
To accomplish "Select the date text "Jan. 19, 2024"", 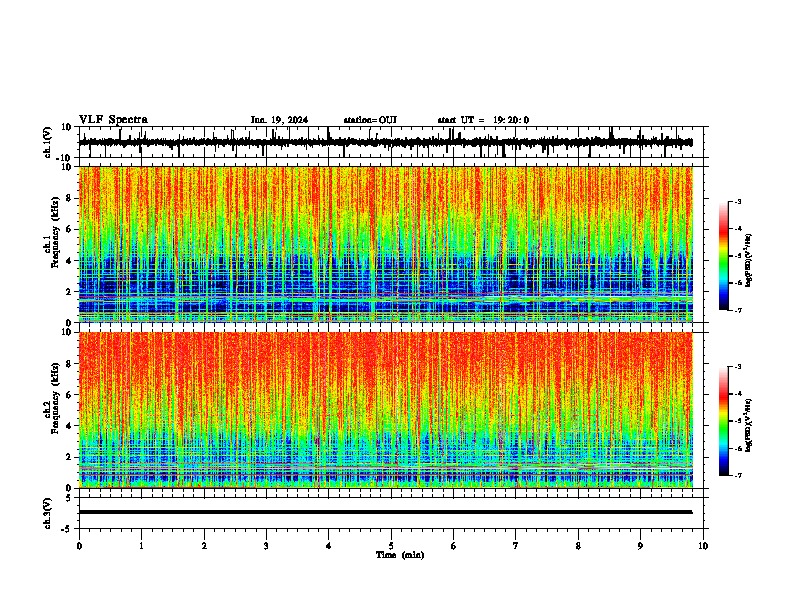I will point(279,120).
